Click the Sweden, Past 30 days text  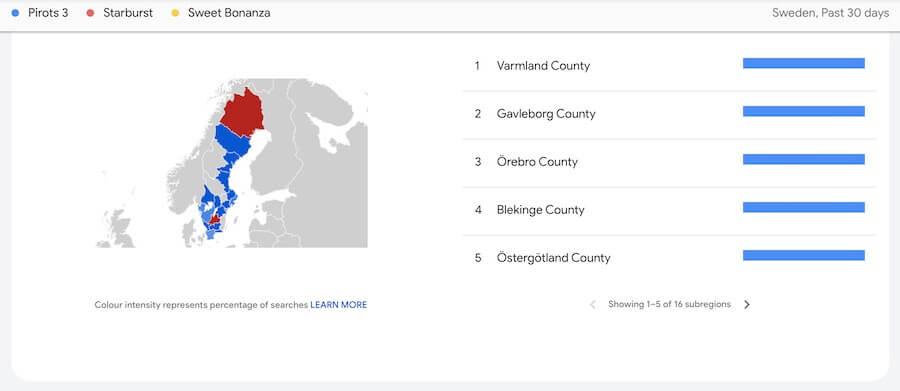click(x=831, y=13)
